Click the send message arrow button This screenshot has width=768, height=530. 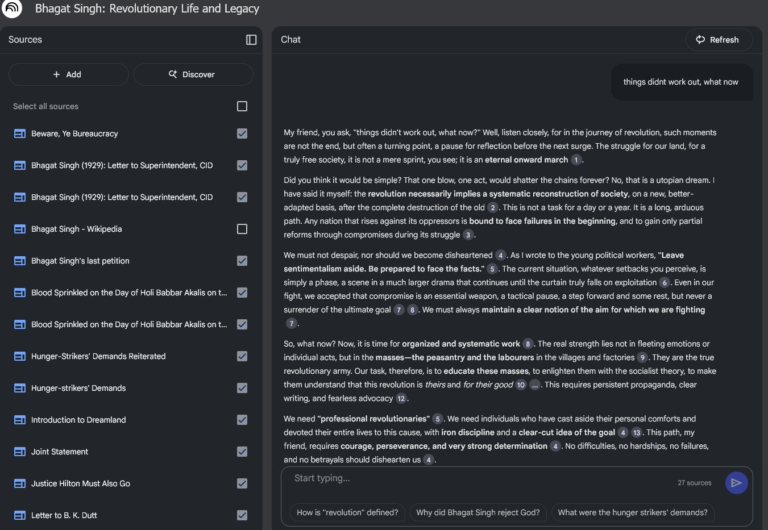coord(736,483)
